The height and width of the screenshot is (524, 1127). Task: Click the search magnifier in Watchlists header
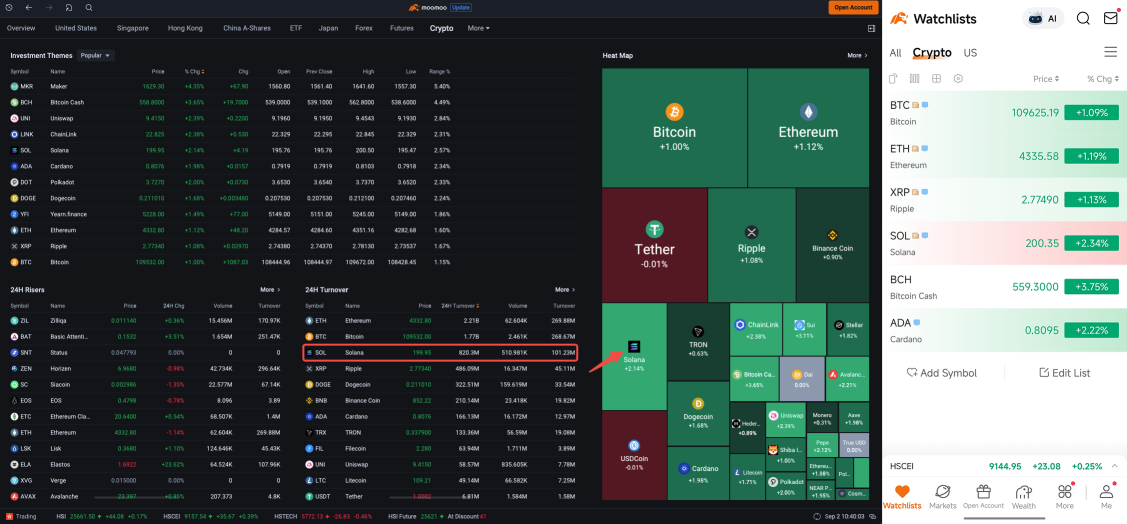(x=1083, y=18)
